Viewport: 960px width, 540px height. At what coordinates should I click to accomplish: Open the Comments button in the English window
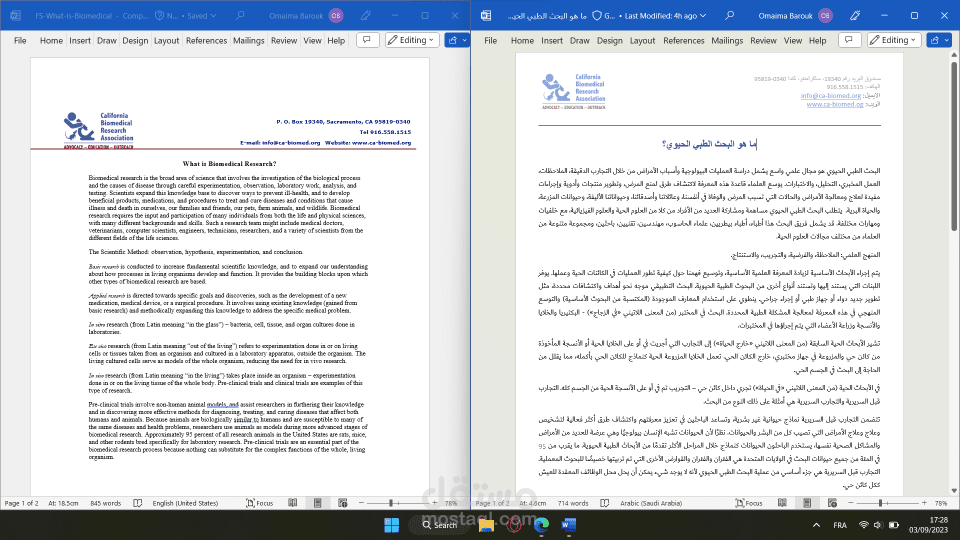367,40
